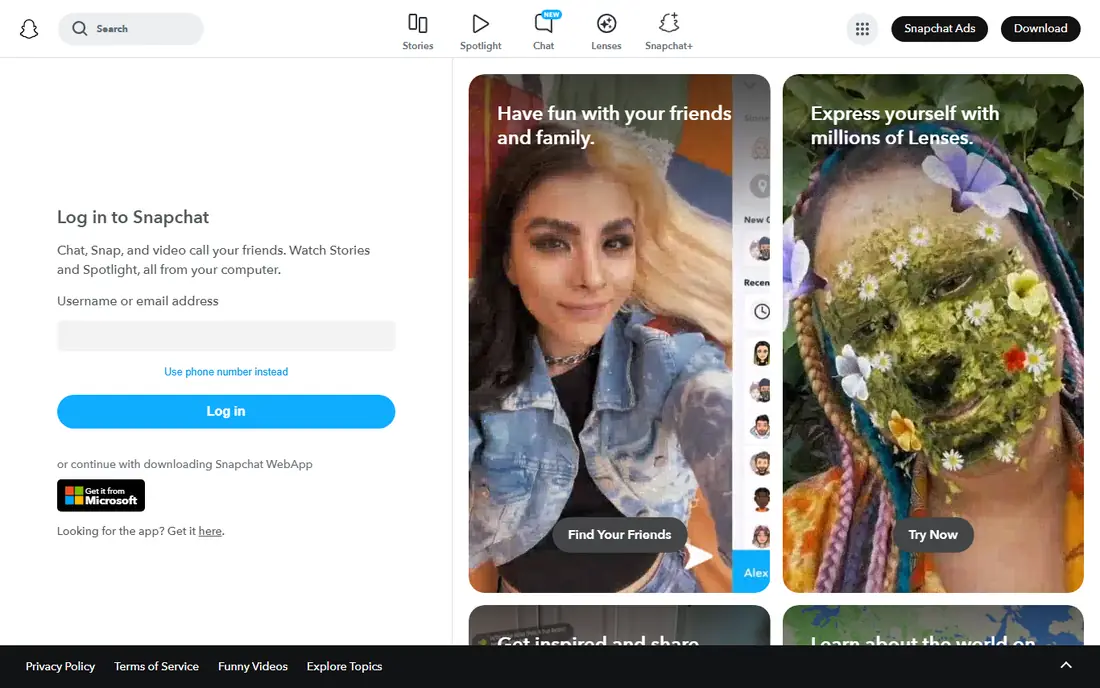Image resolution: width=1100 pixels, height=688 pixels.
Task: Open the Stories tab
Action: pyautogui.click(x=417, y=32)
